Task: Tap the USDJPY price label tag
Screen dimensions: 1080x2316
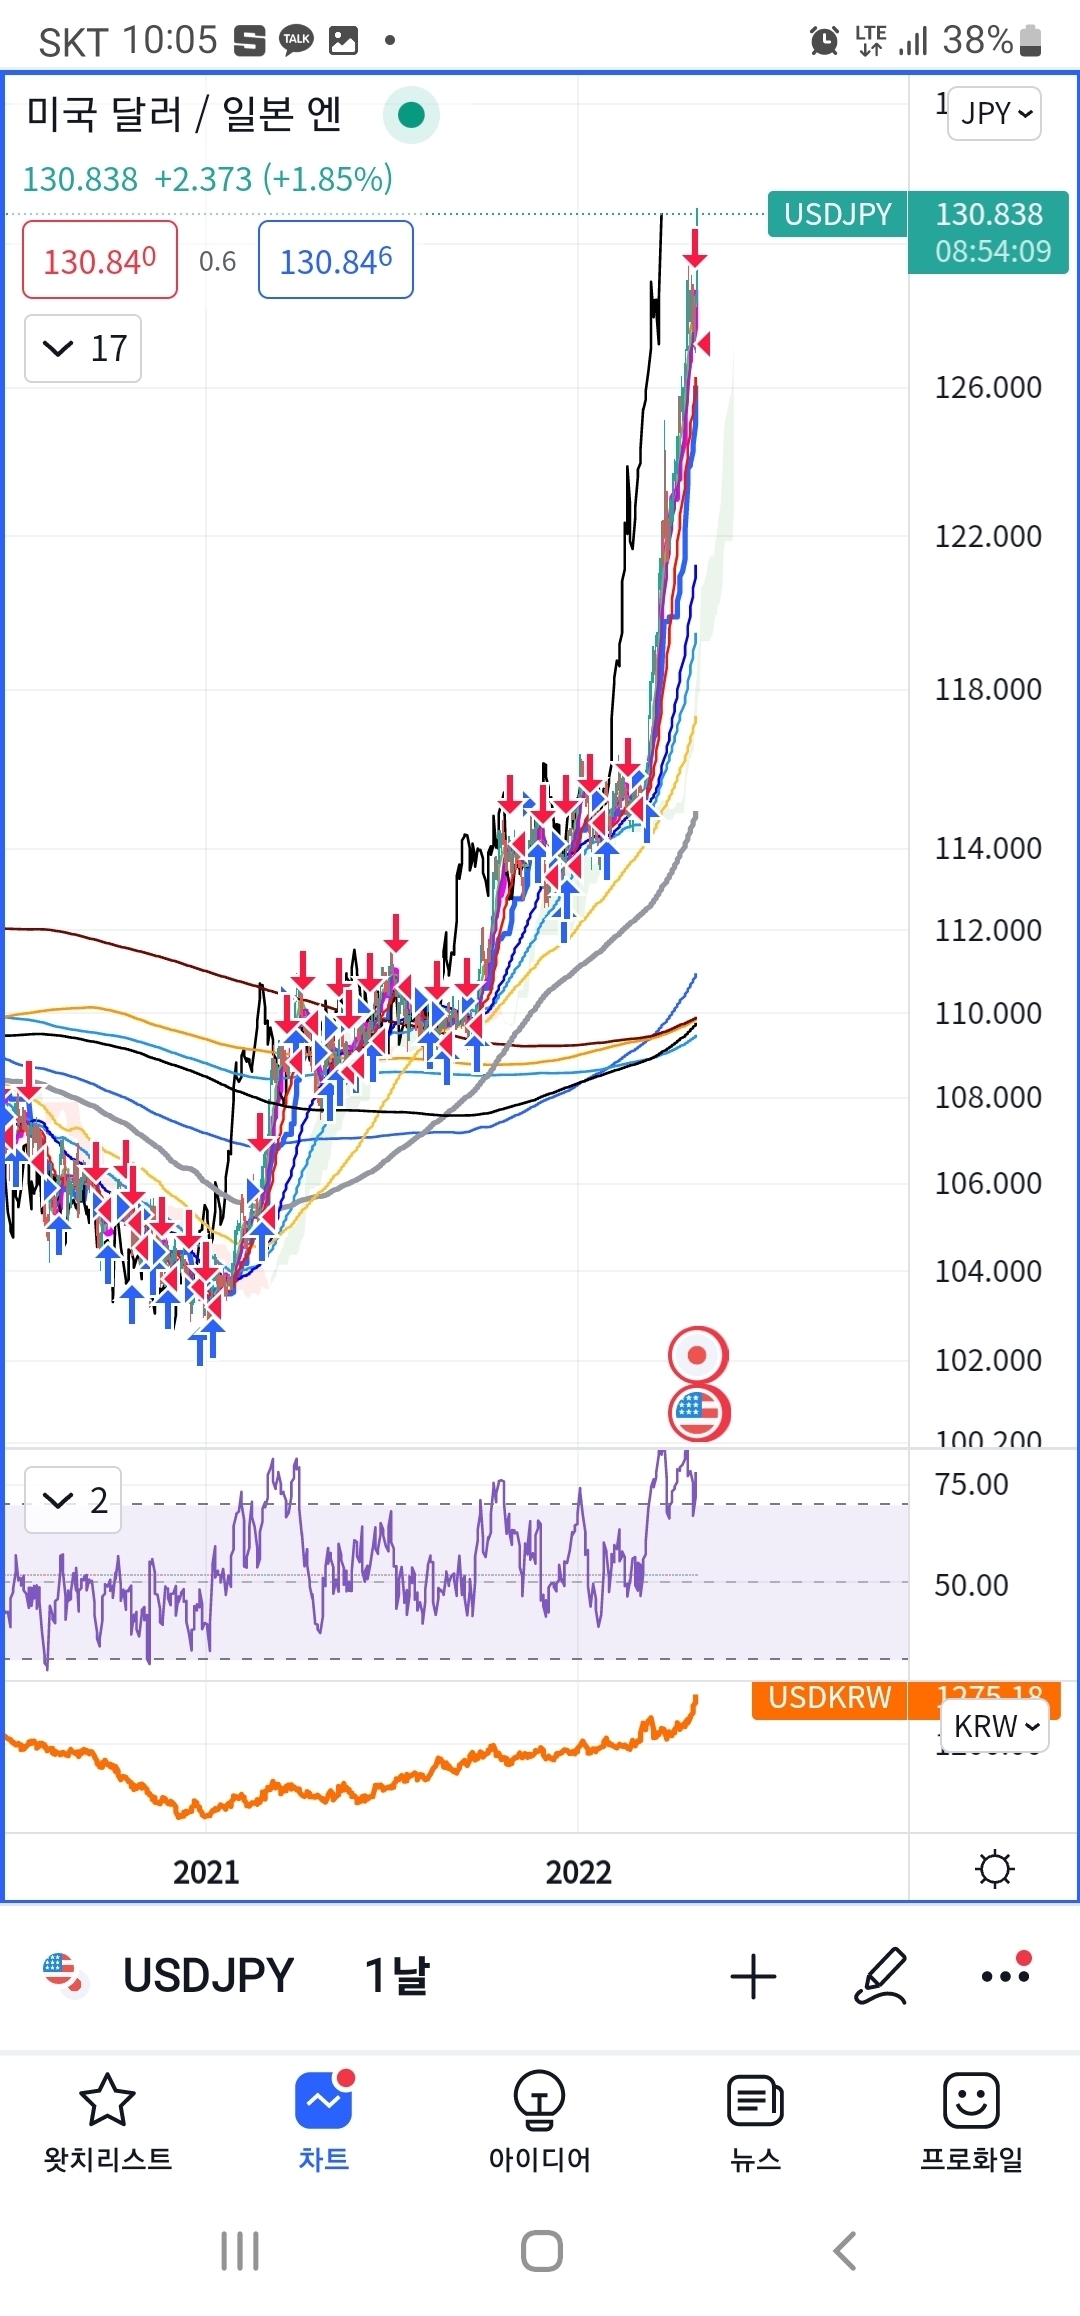Action: coord(837,214)
